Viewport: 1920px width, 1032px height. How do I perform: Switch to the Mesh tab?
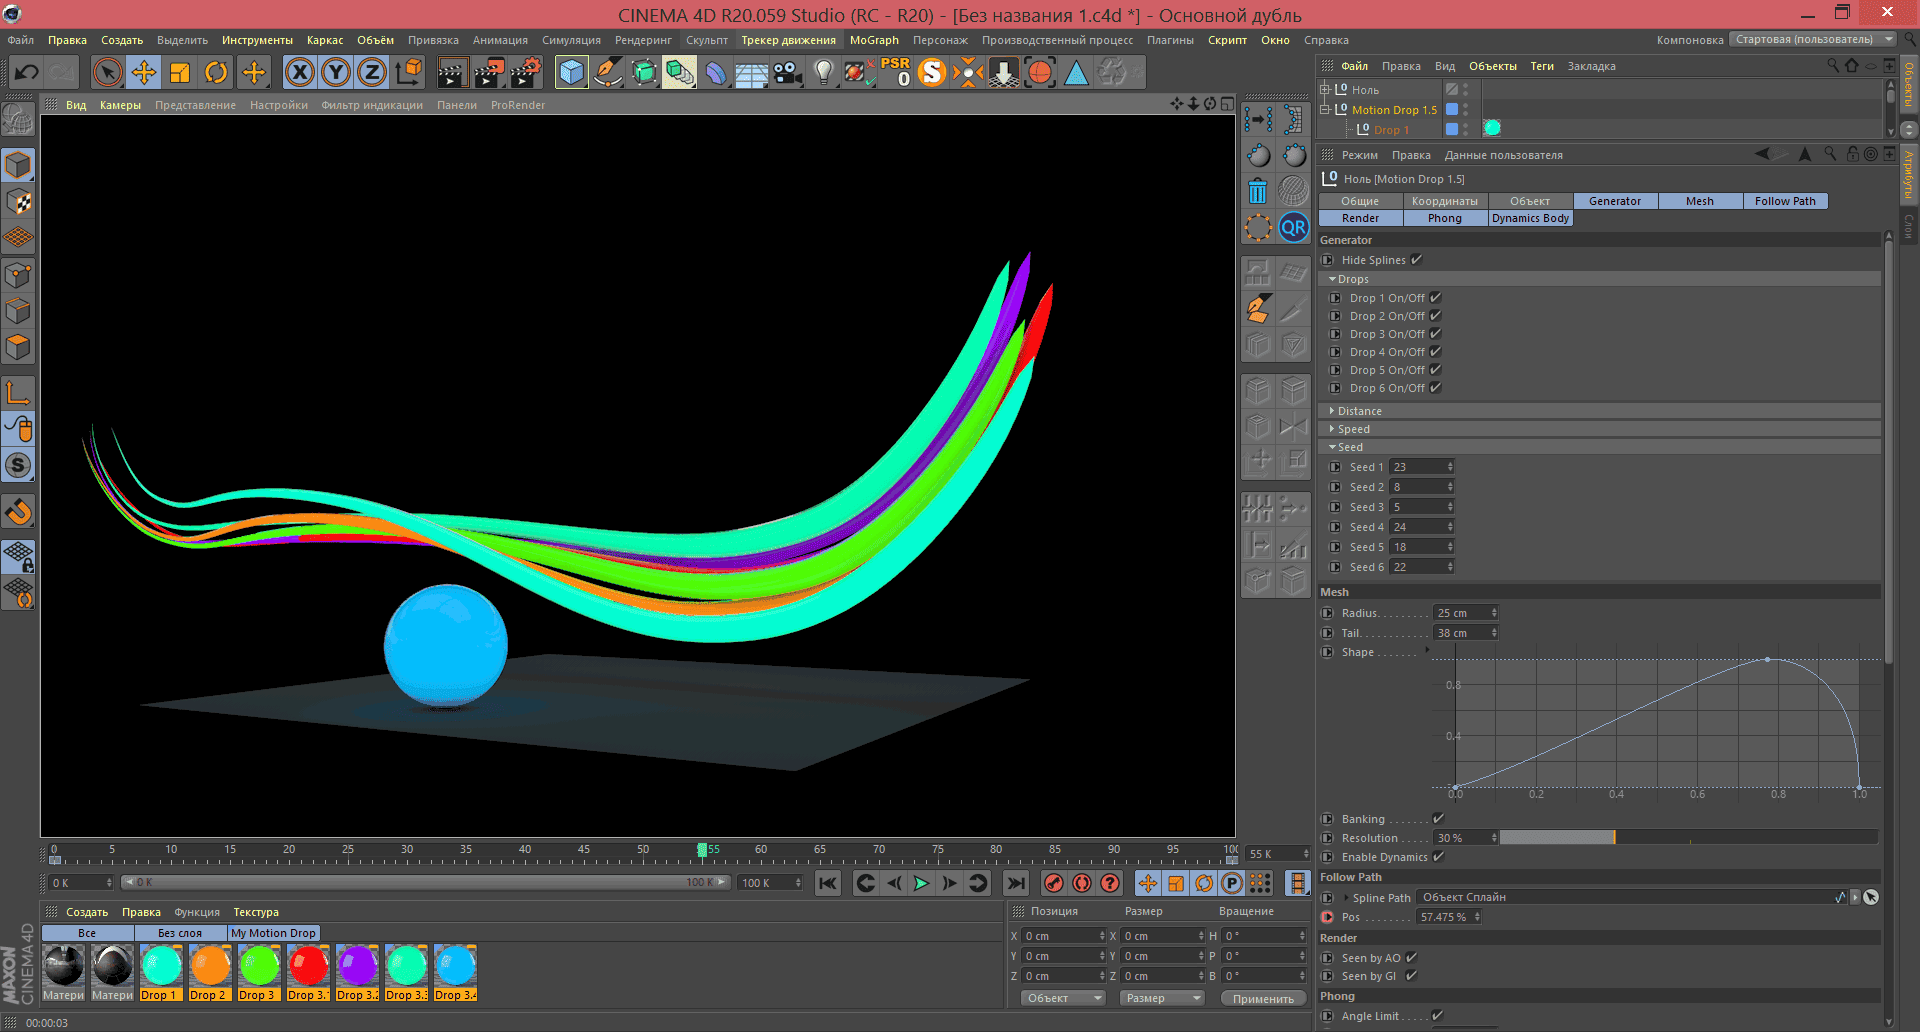(1700, 201)
